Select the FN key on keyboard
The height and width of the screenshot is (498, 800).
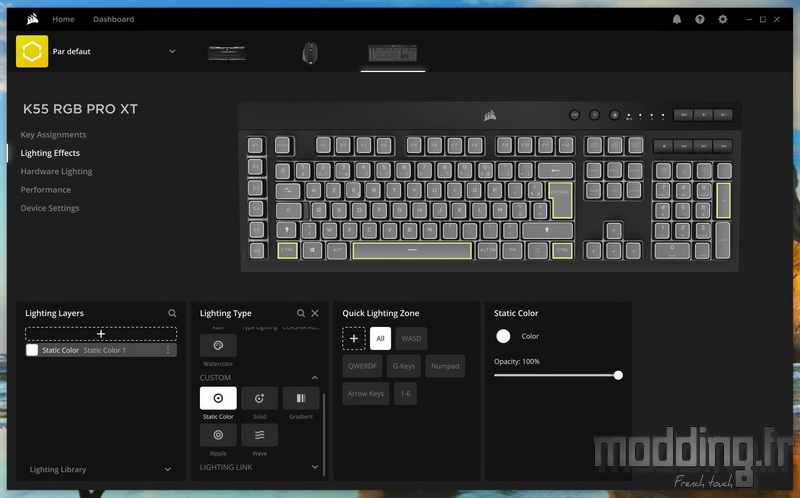point(512,251)
